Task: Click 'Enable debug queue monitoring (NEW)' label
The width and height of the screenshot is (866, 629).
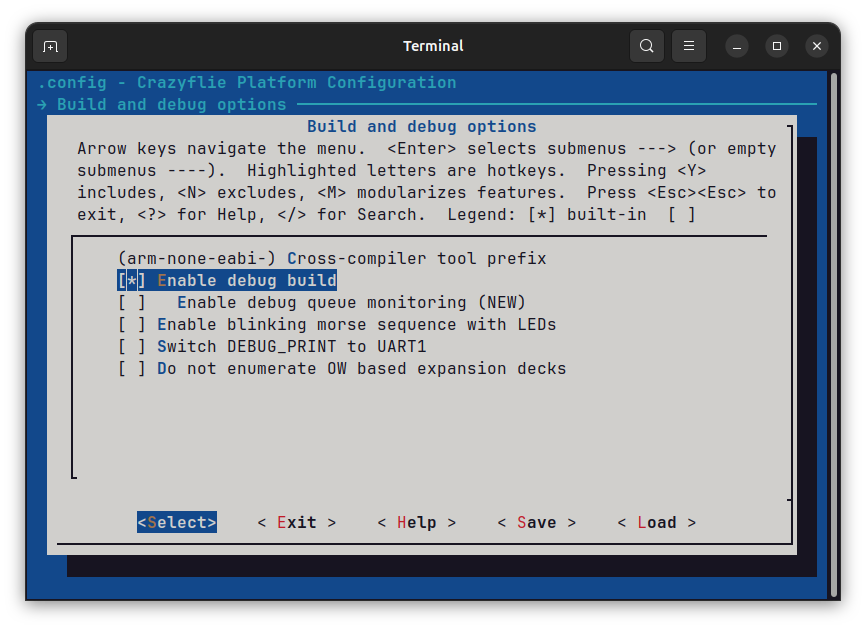Action: click(x=351, y=303)
